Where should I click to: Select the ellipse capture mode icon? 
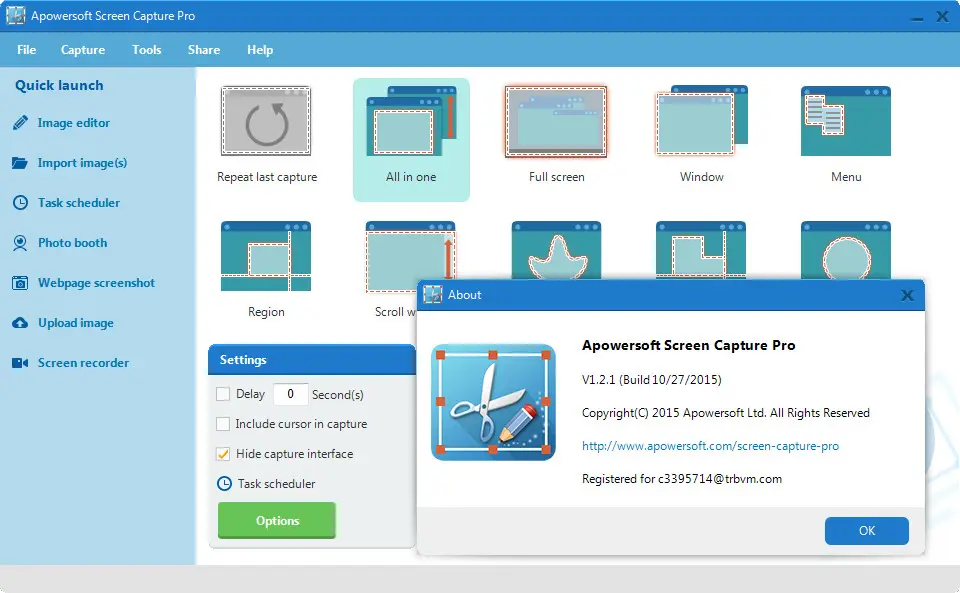pyautogui.click(x=846, y=250)
